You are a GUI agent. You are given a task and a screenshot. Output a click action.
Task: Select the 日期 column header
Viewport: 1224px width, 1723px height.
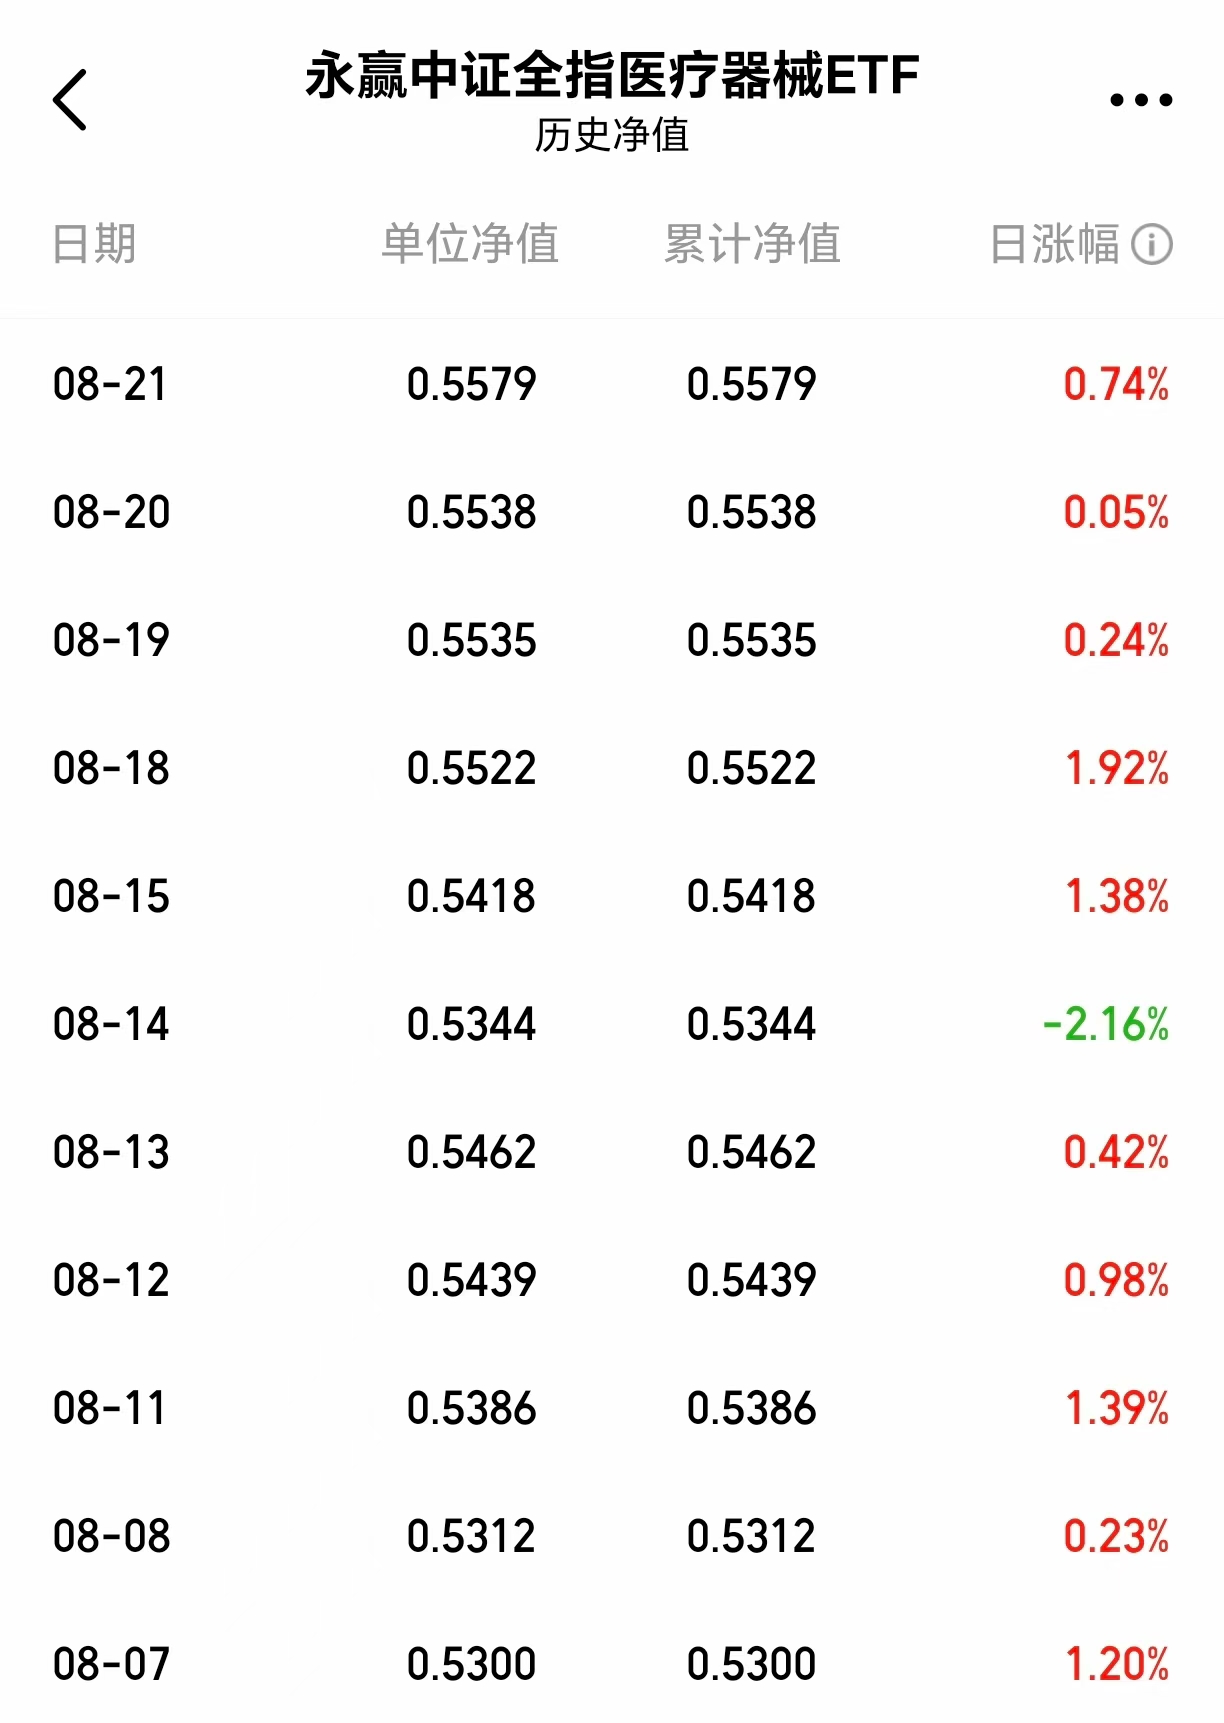tap(94, 244)
